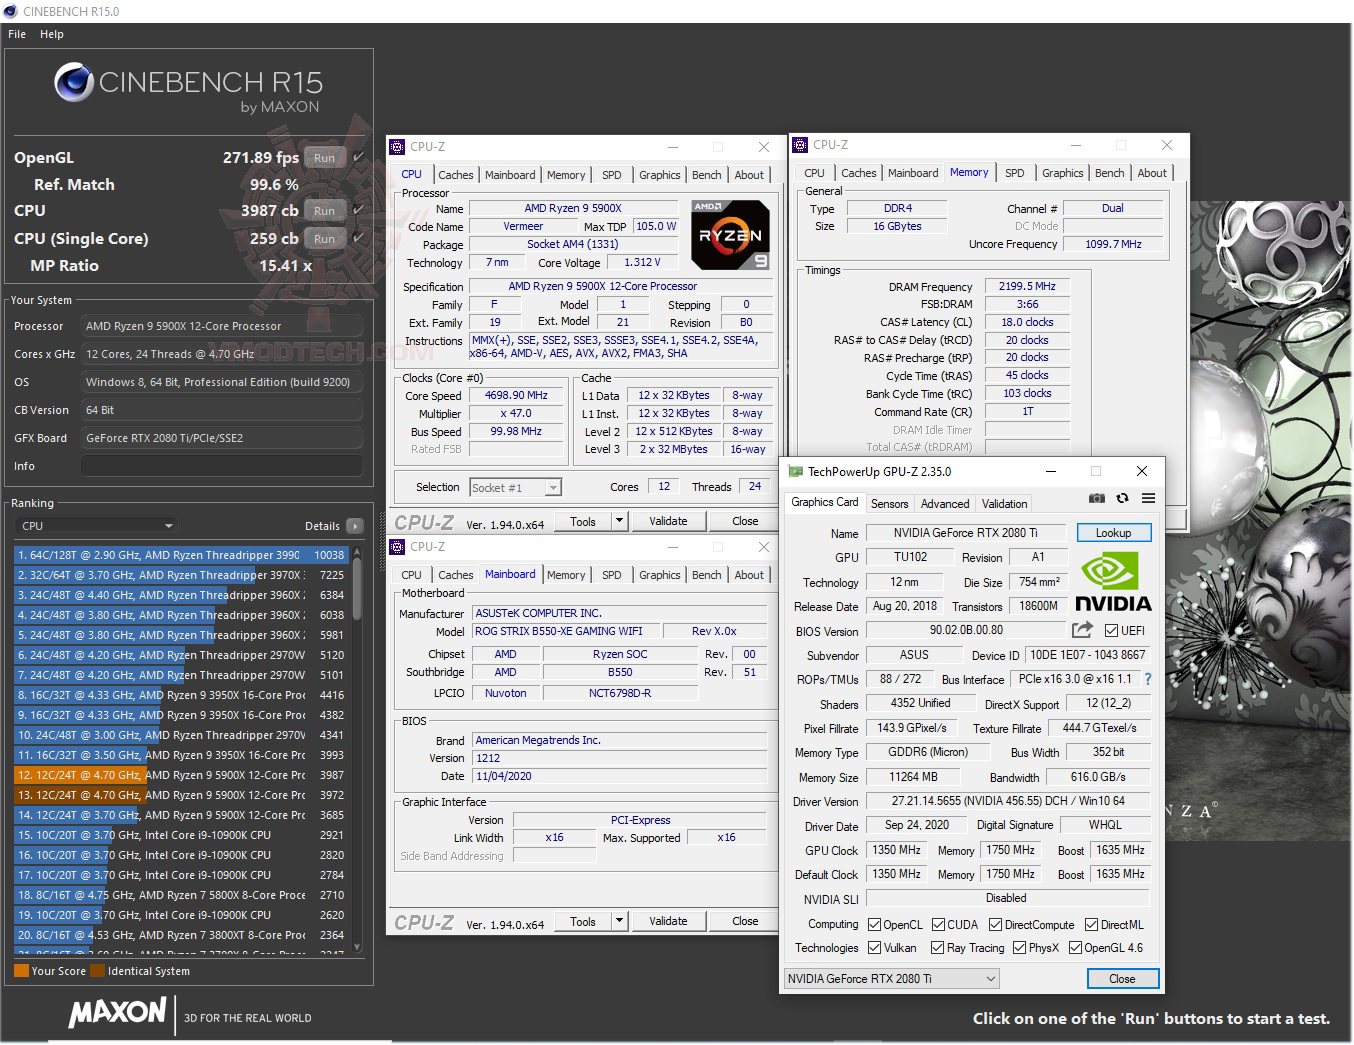The height and width of the screenshot is (1045, 1354).
Task: Click the Ryzen 9 badge in CPU-Z
Action: 730,235
